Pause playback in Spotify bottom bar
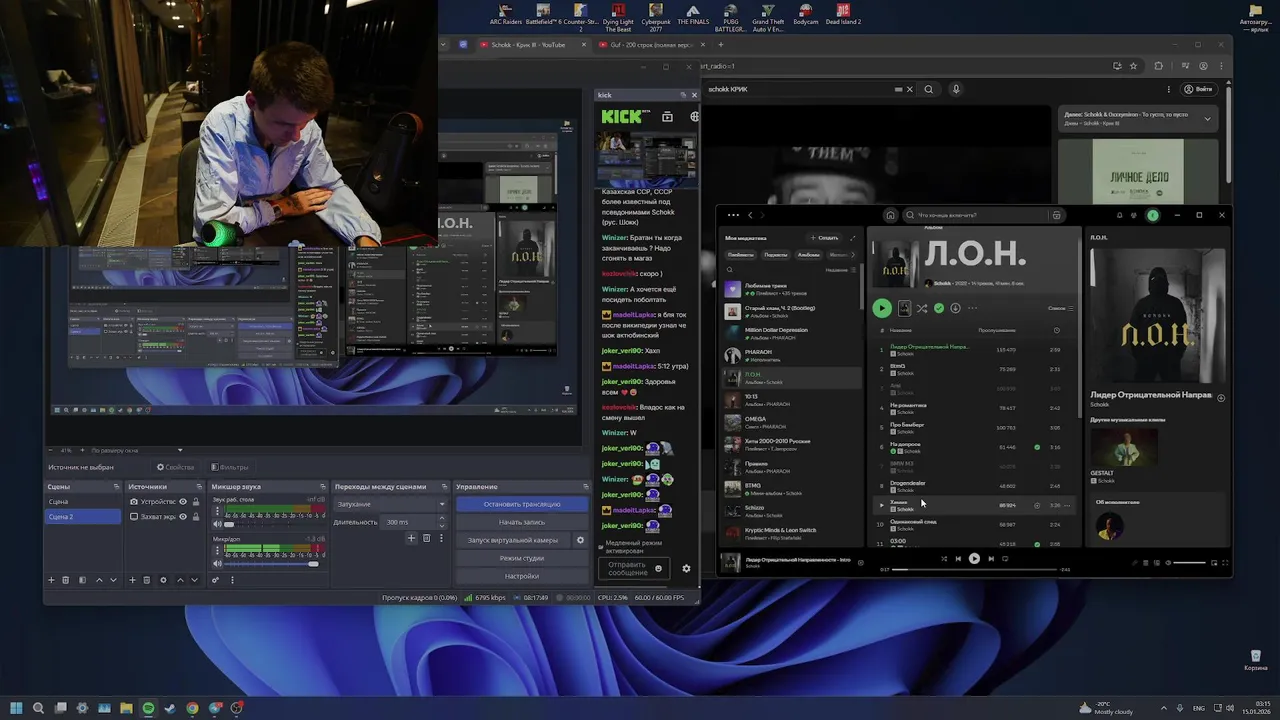Screen dimensions: 1280x720 pos(974,559)
